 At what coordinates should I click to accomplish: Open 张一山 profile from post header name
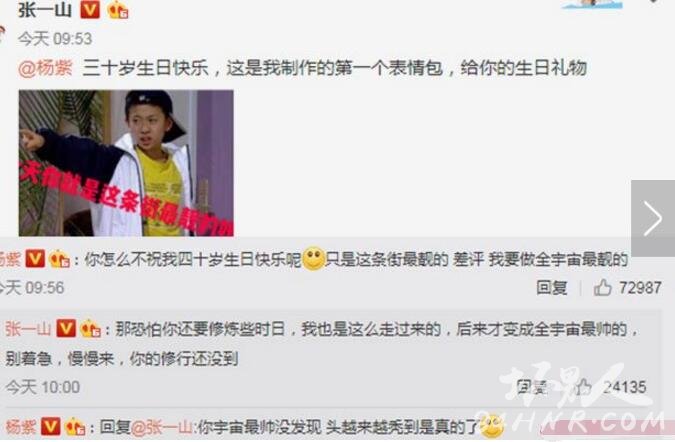coord(45,9)
